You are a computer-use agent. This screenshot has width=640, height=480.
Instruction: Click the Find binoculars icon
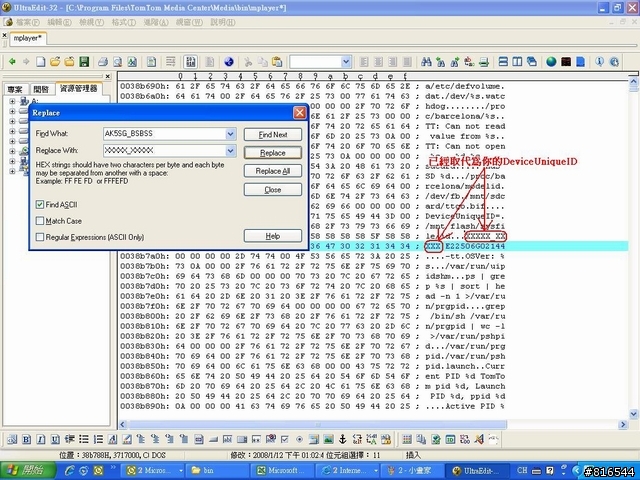pos(426,62)
